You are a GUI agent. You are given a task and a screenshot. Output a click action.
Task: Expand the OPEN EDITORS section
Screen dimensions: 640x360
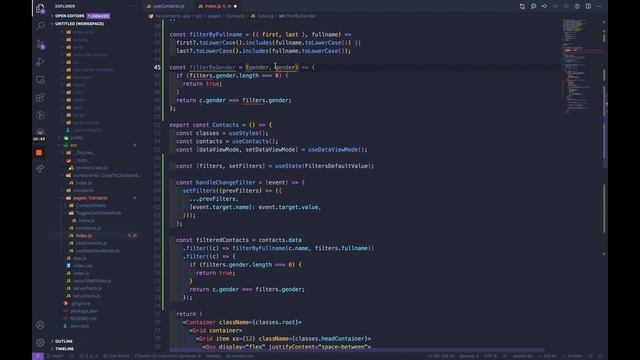pyautogui.click(x=69, y=16)
